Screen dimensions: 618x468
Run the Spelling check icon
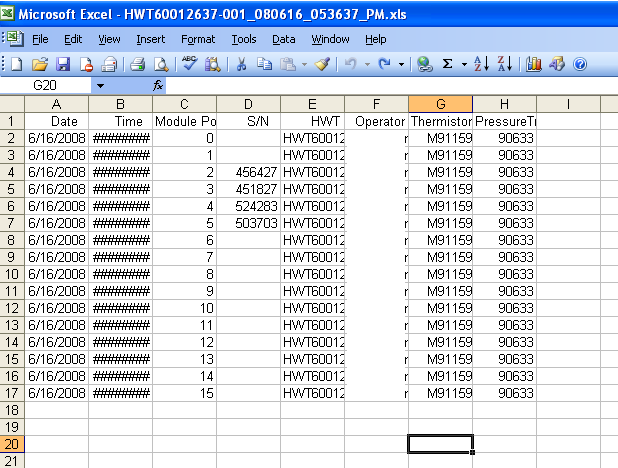(x=189, y=64)
